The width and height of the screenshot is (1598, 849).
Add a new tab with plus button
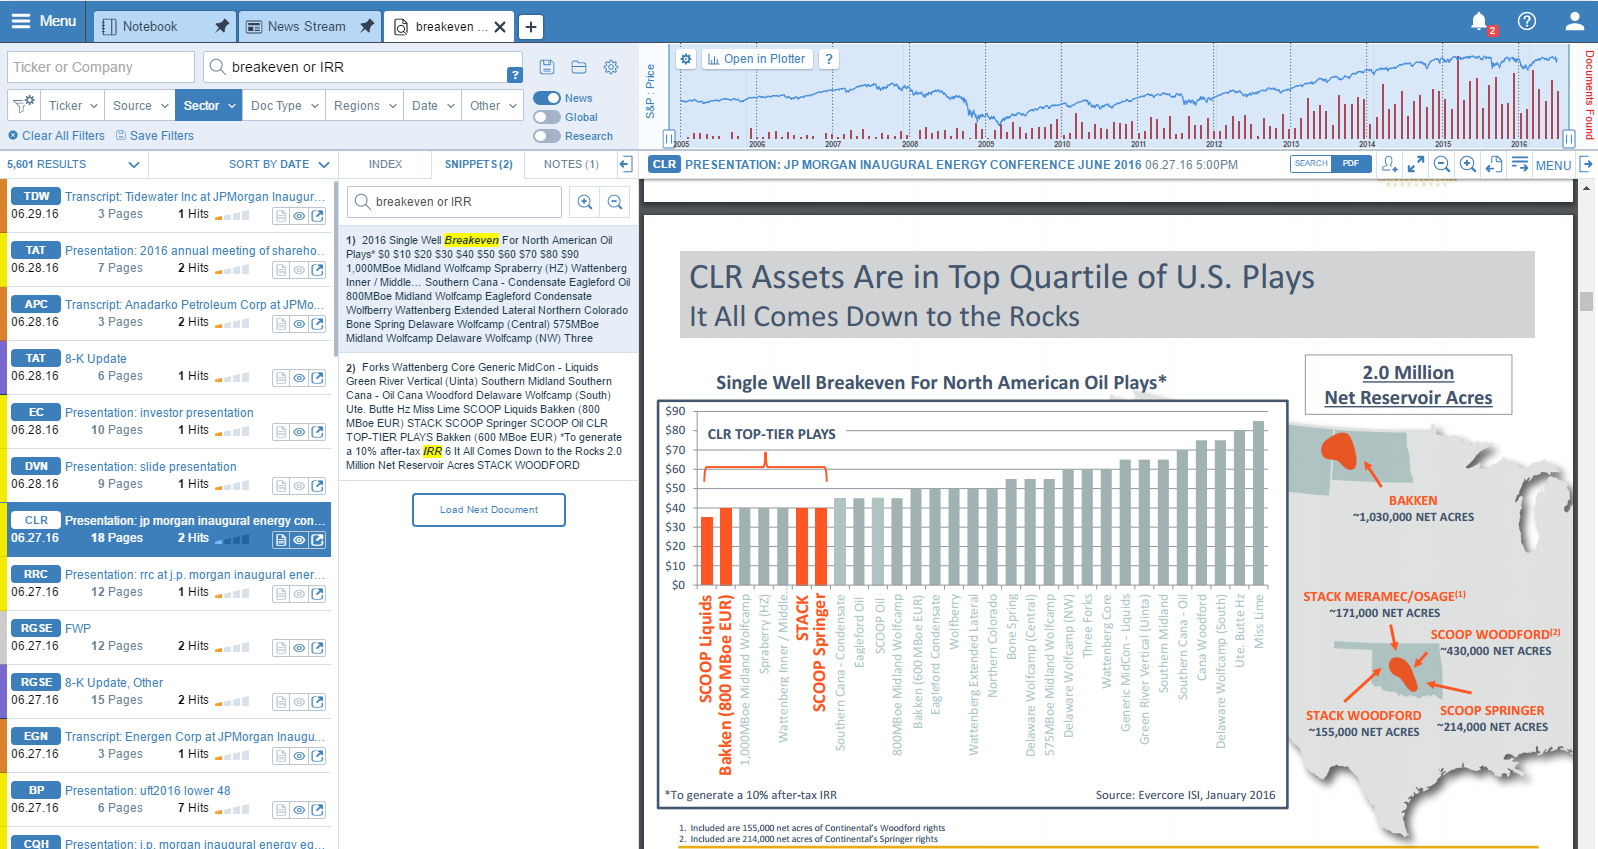531,27
